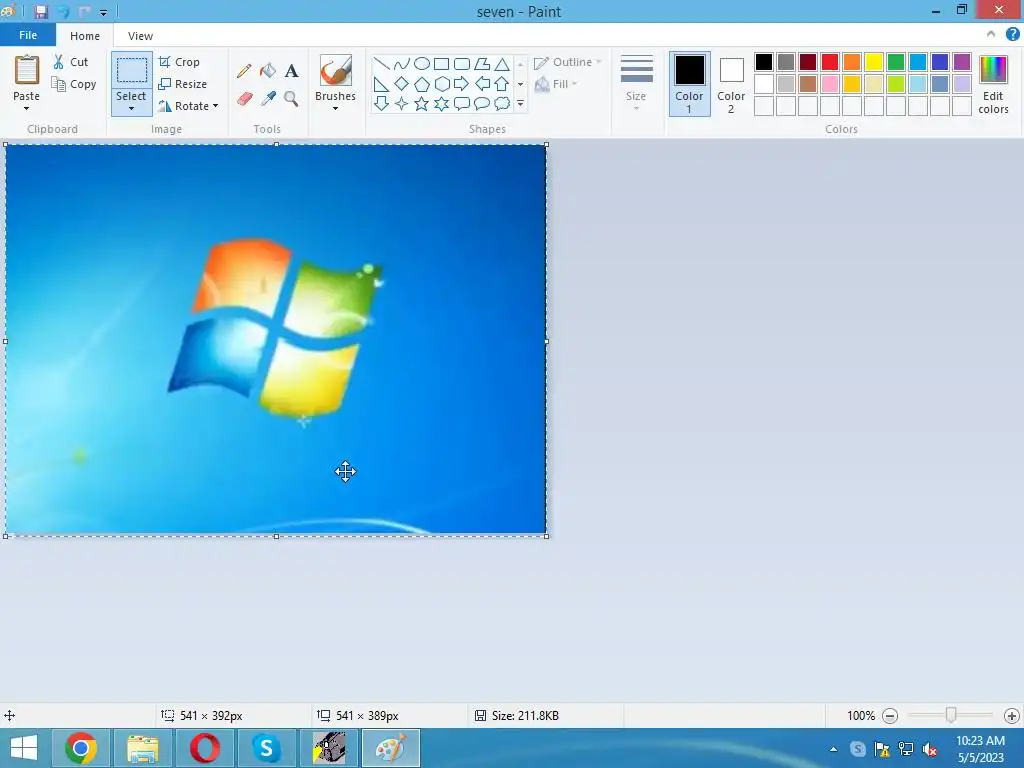
Task: Choose the Left arrow shape
Action: click(x=482, y=84)
